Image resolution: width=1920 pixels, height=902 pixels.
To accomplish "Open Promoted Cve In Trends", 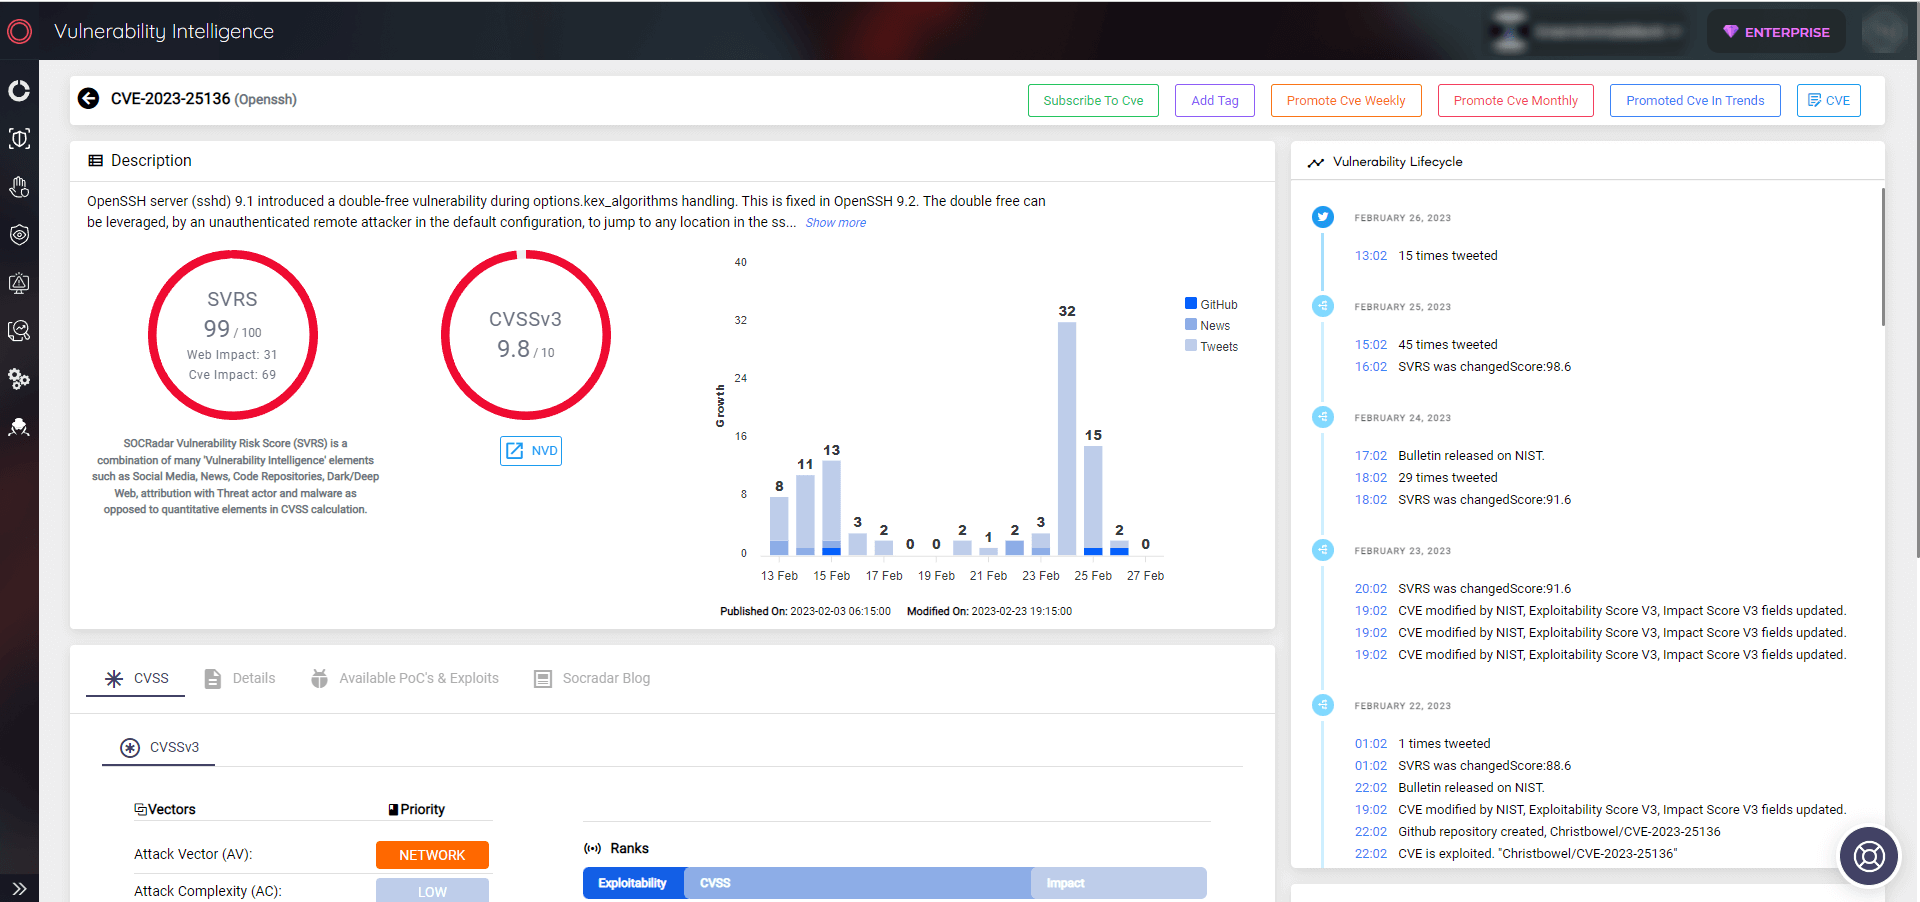I will (1695, 100).
